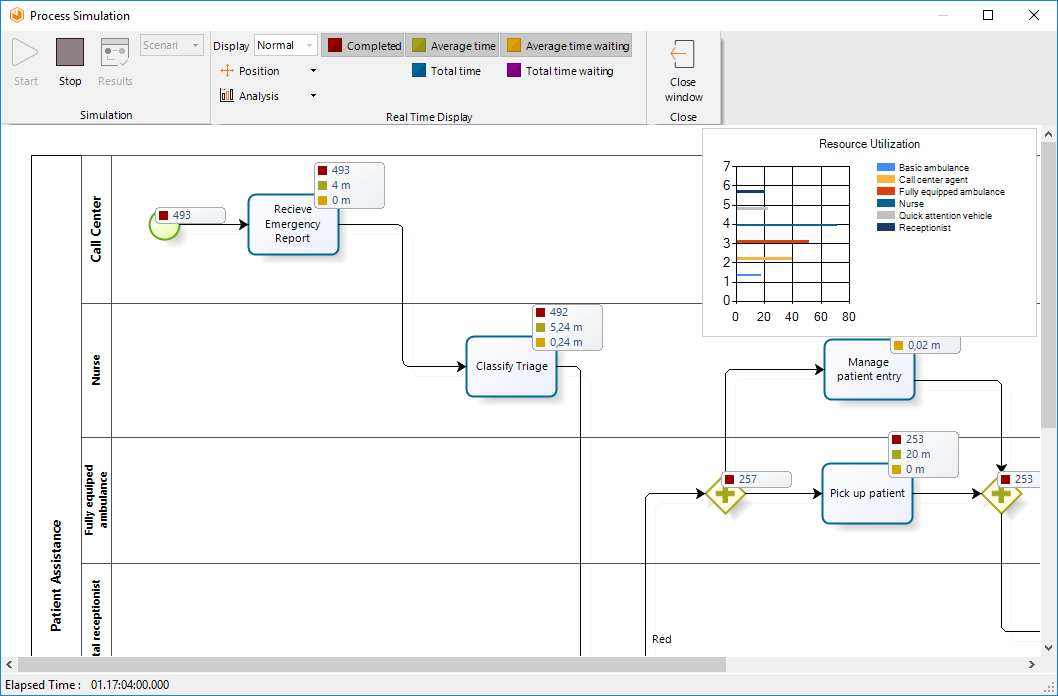Viewport: 1058px width, 696px height.
Task: Click the Call Center lane header
Action: click(x=96, y=229)
